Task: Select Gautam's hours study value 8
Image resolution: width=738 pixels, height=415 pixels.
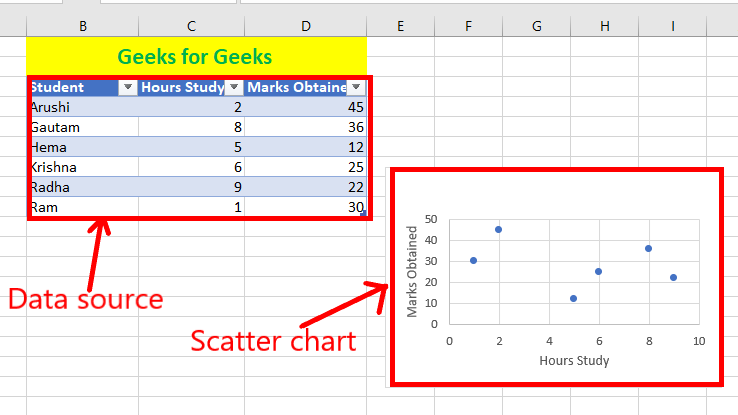Action: 192,127
